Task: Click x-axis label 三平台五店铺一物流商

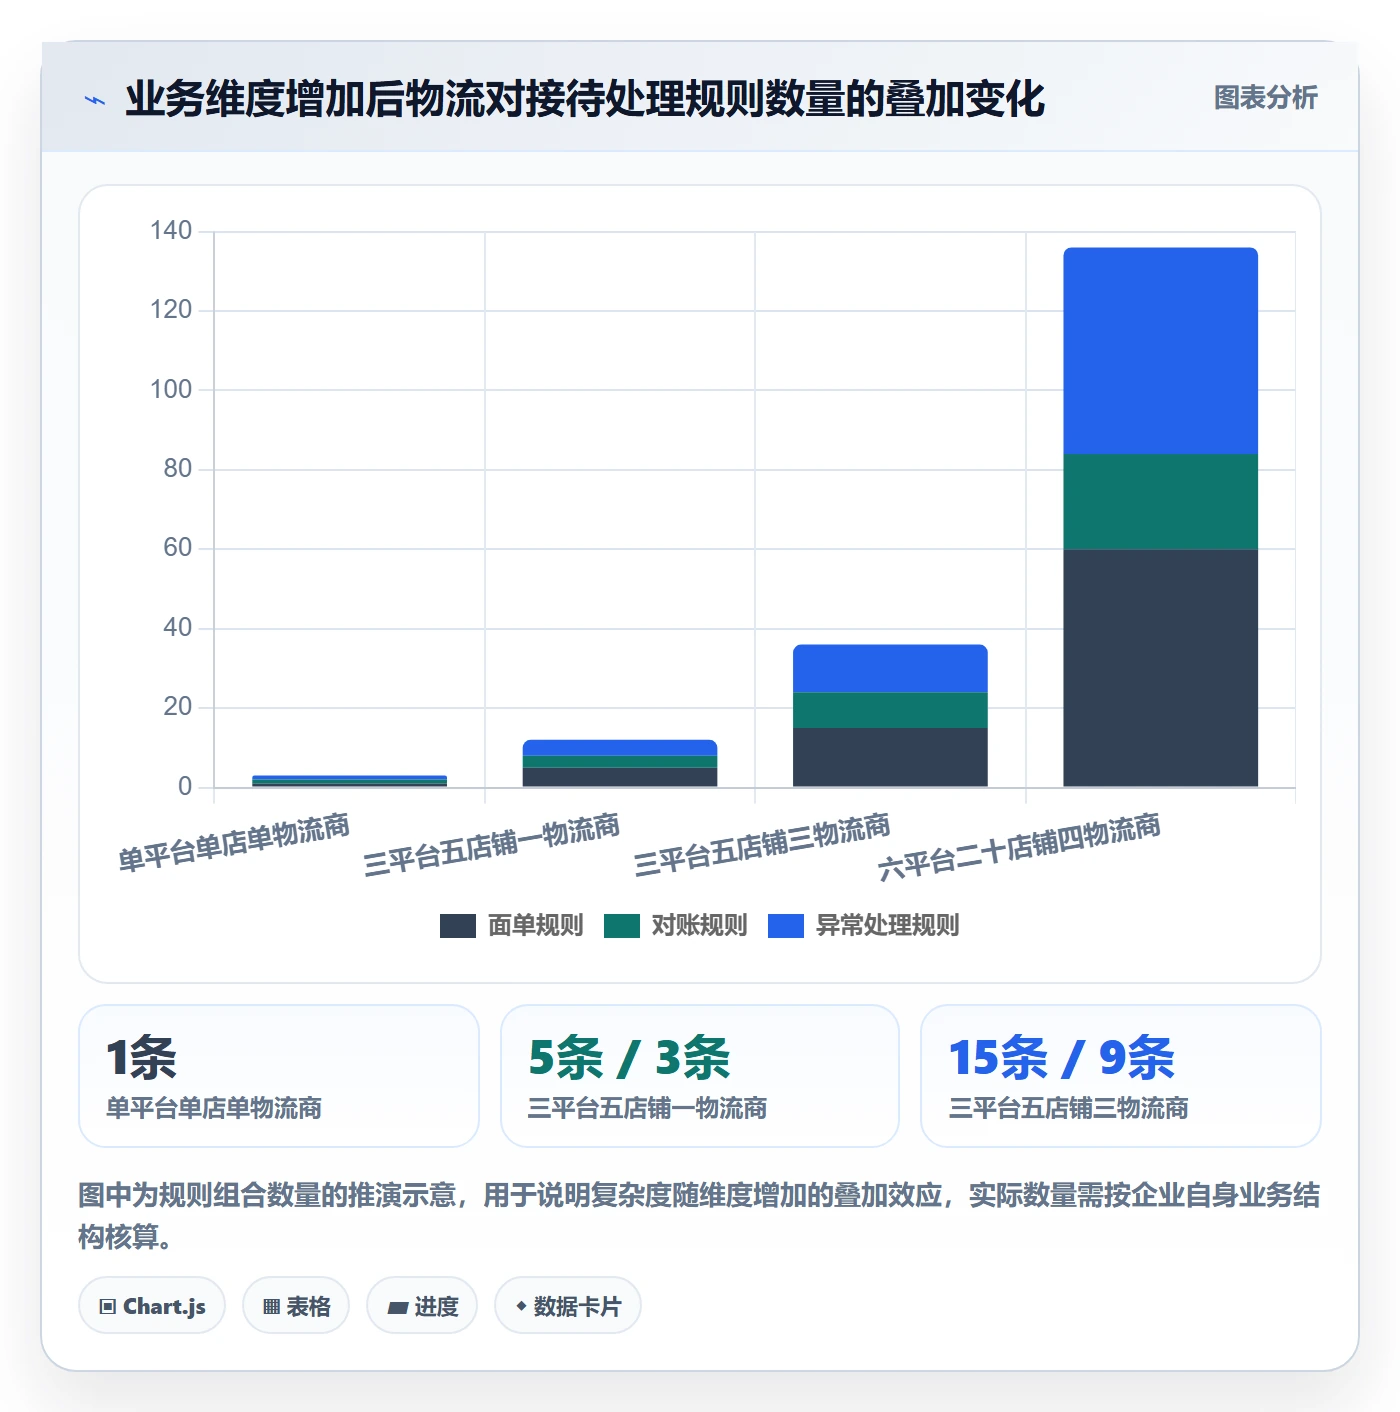Action: click(x=491, y=845)
